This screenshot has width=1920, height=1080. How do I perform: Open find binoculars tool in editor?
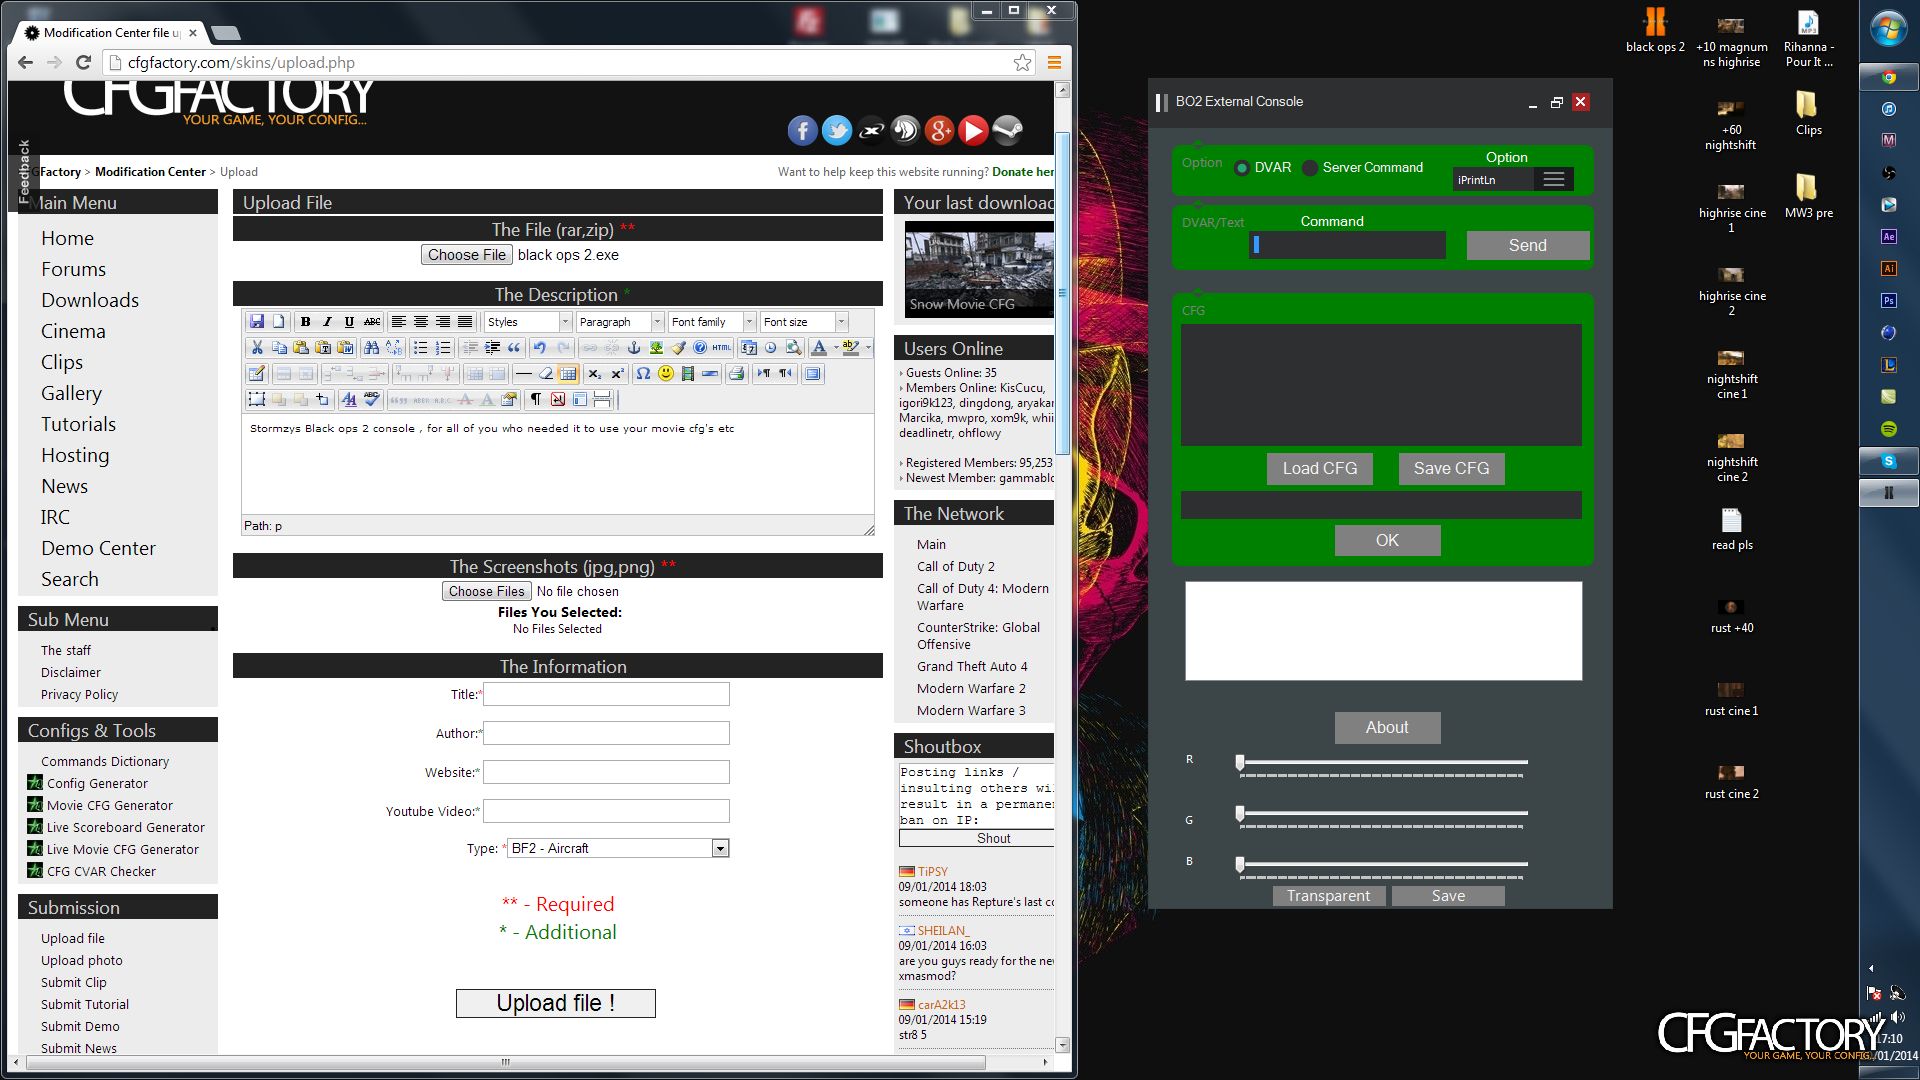pos(372,348)
